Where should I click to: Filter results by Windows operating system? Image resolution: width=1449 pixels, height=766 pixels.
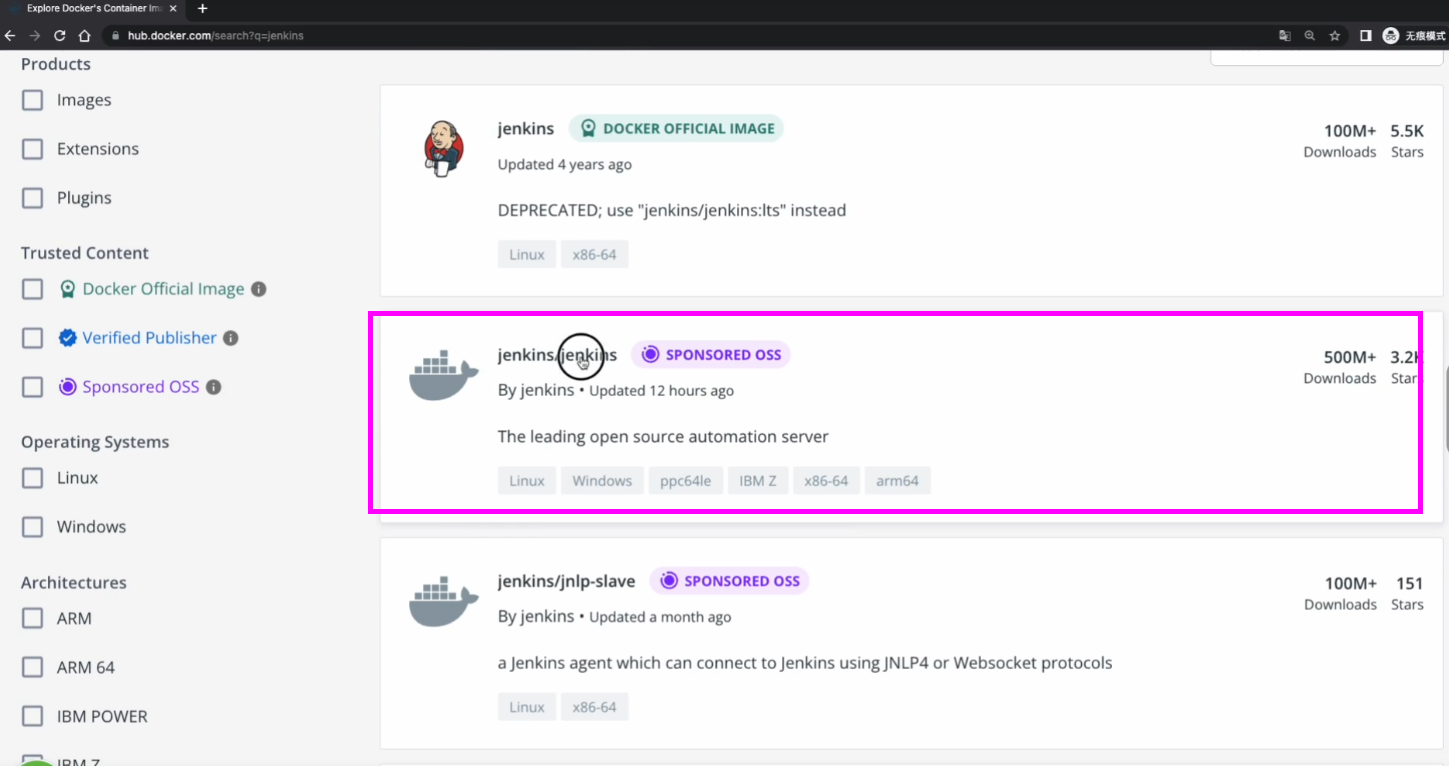click(x=33, y=527)
